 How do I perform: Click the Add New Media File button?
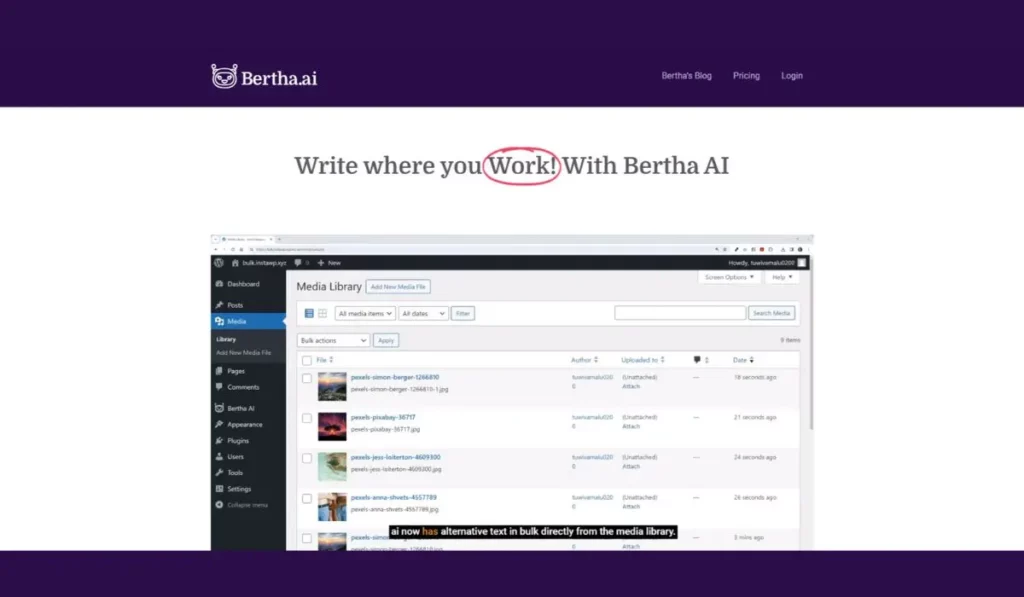click(x=398, y=287)
